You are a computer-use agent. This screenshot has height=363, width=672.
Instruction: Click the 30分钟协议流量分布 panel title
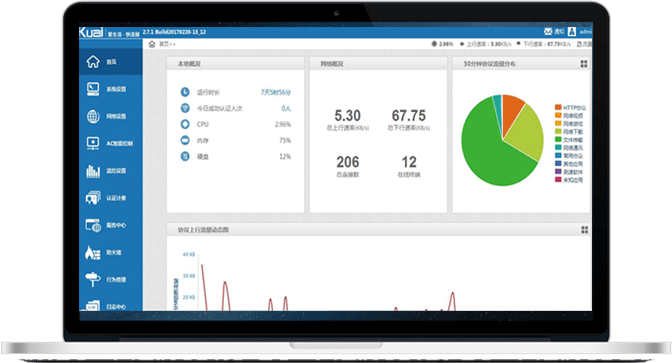click(x=489, y=64)
